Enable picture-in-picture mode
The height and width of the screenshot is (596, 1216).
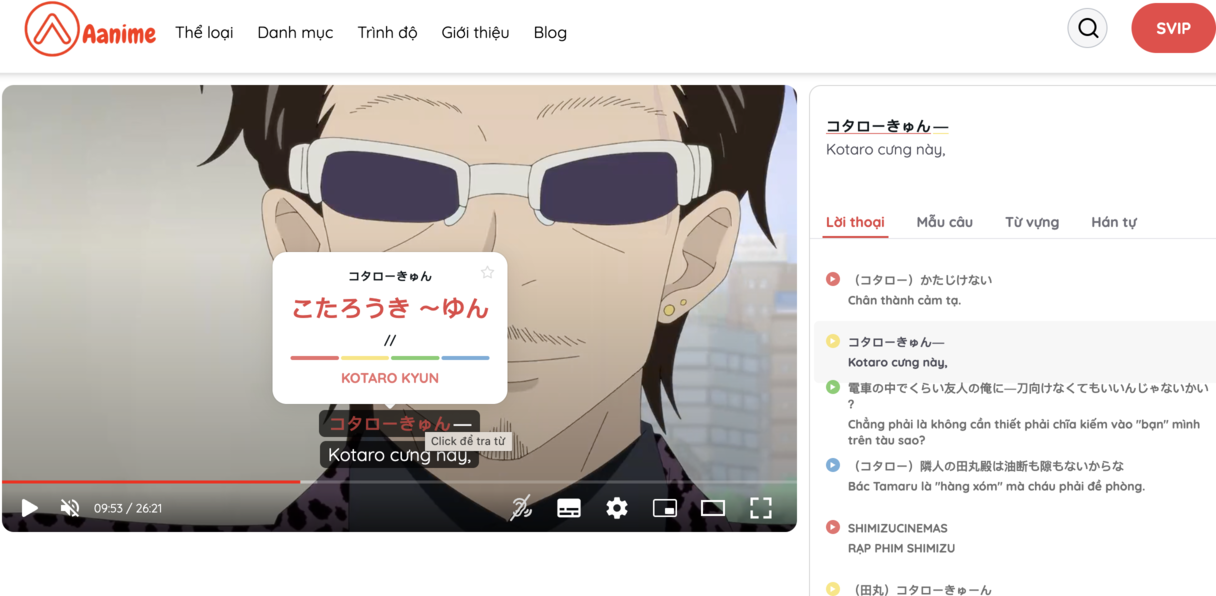[665, 508]
